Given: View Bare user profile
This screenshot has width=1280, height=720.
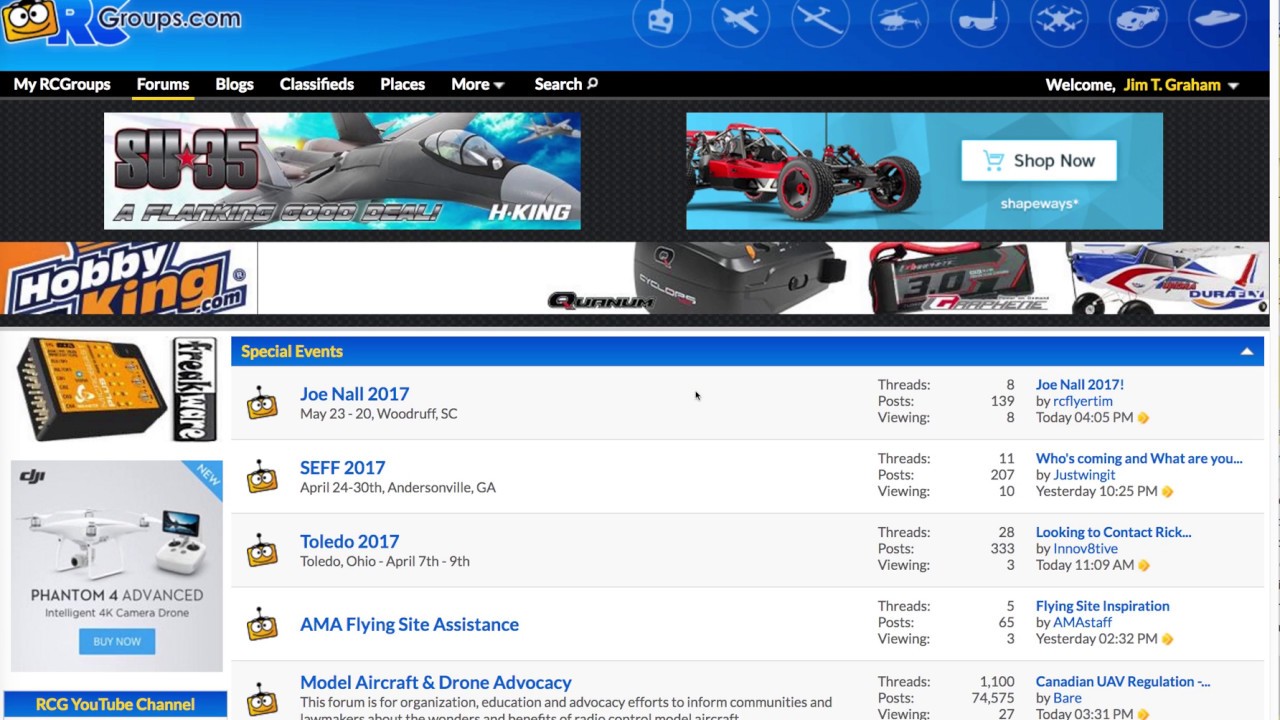Looking at the screenshot, I should (1067, 698).
